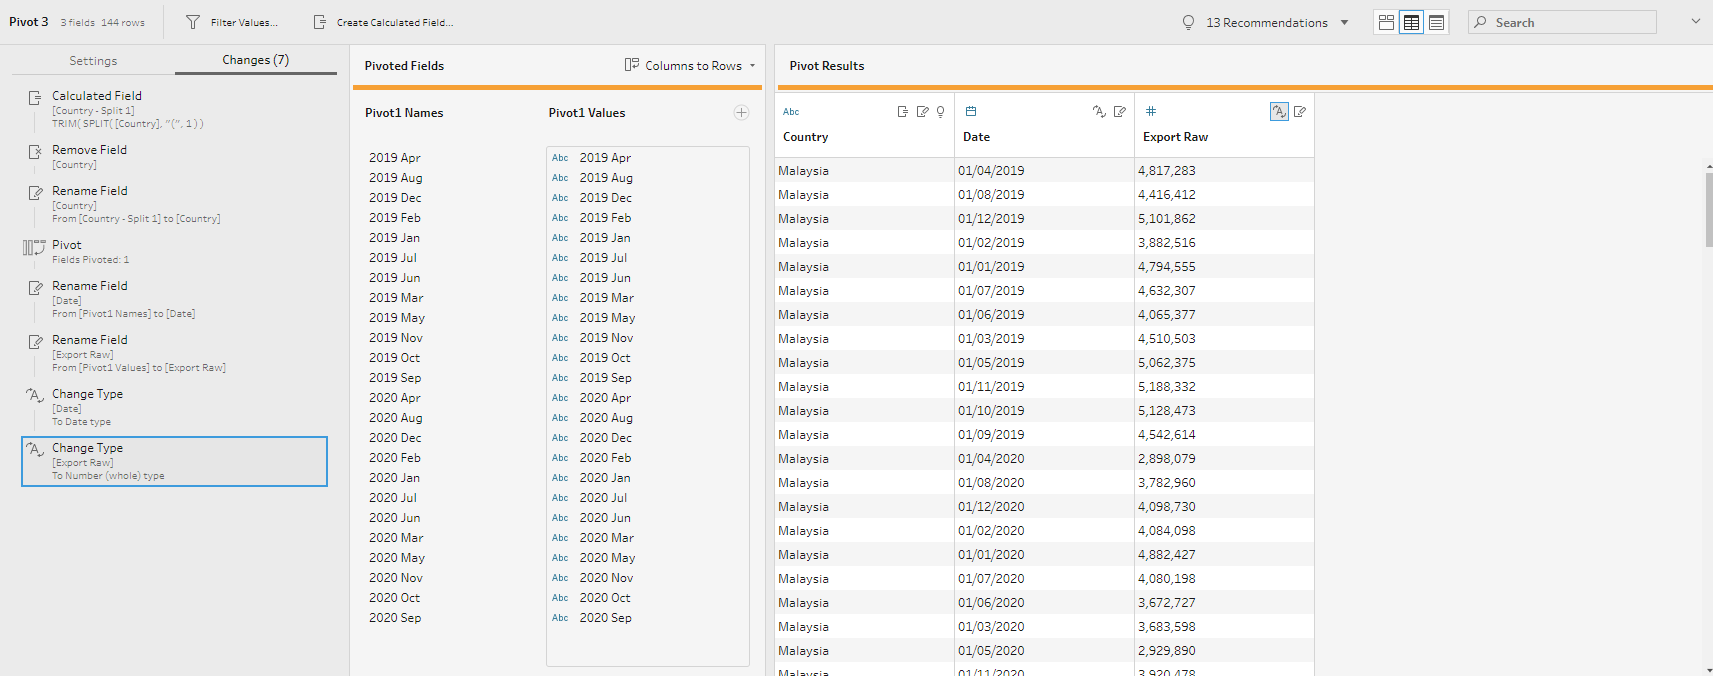This screenshot has width=1713, height=676.
Task: Click Filter Values button
Action: (x=233, y=22)
